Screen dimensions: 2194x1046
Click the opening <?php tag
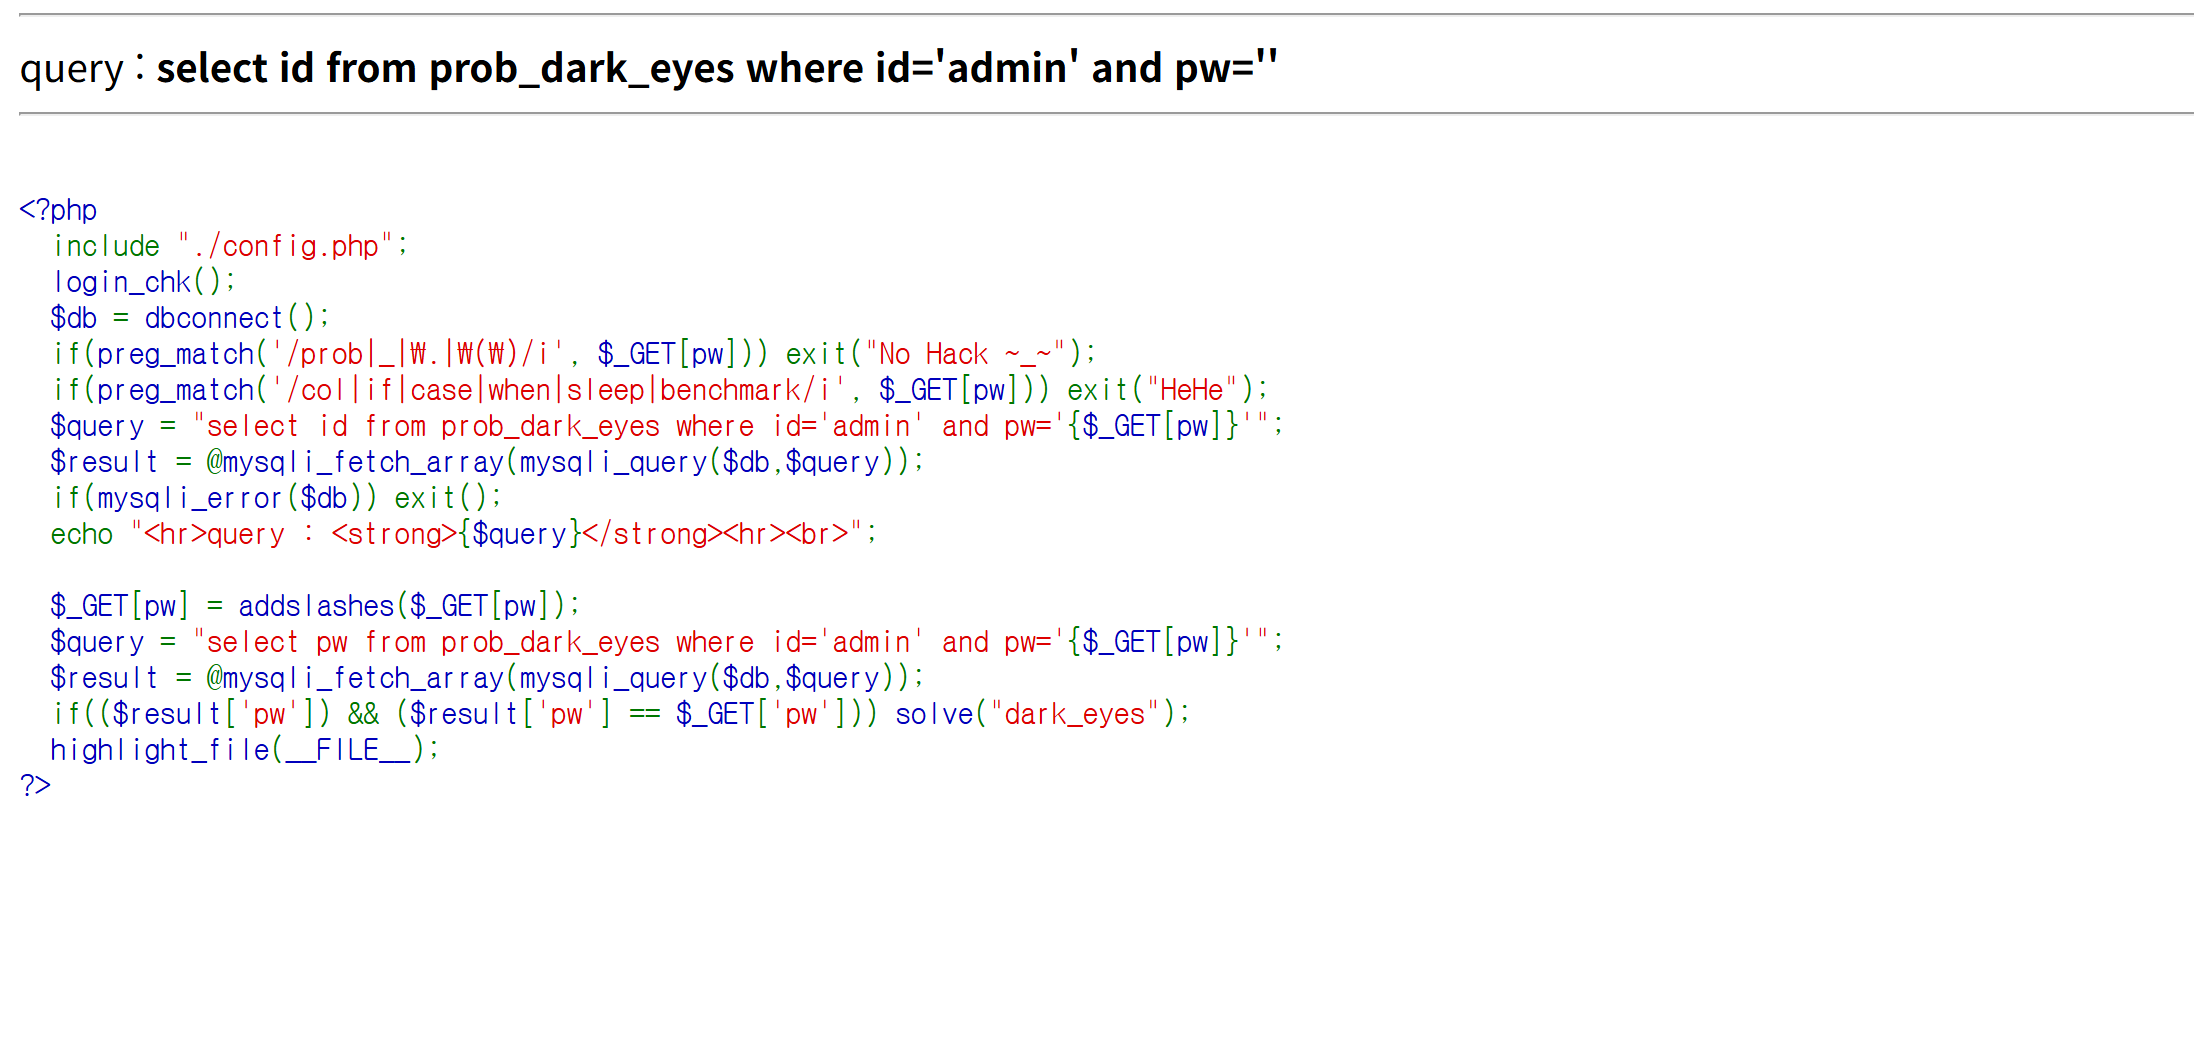(58, 210)
